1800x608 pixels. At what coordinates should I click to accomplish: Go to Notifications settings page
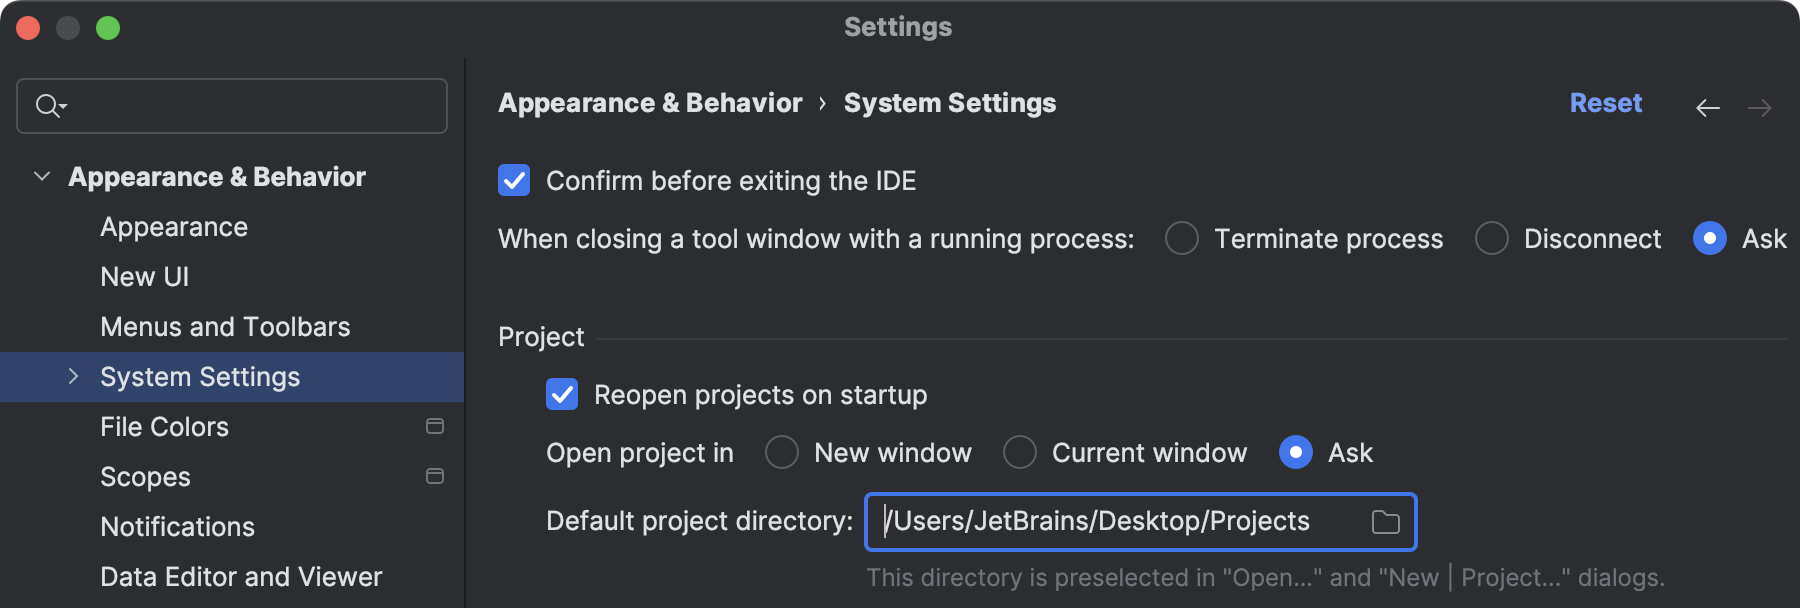coord(177,527)
